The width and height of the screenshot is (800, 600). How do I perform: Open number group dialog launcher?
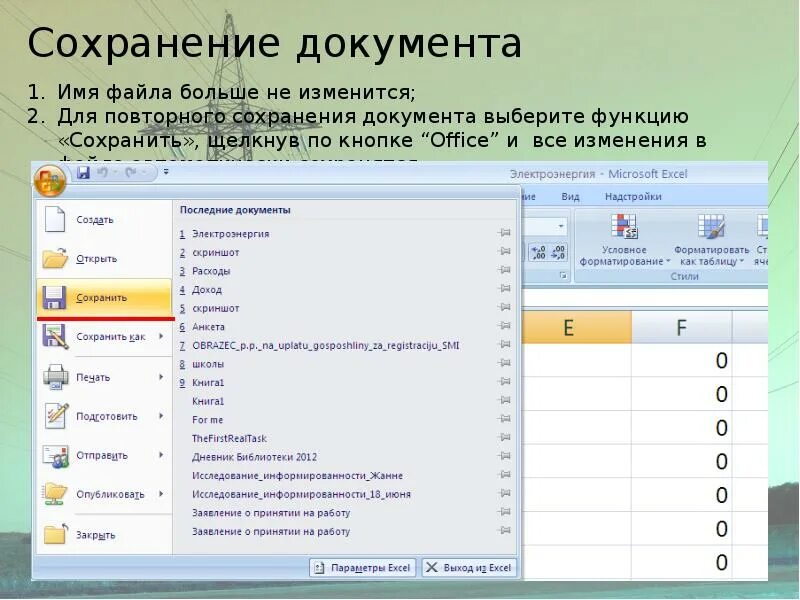[563, 276]
